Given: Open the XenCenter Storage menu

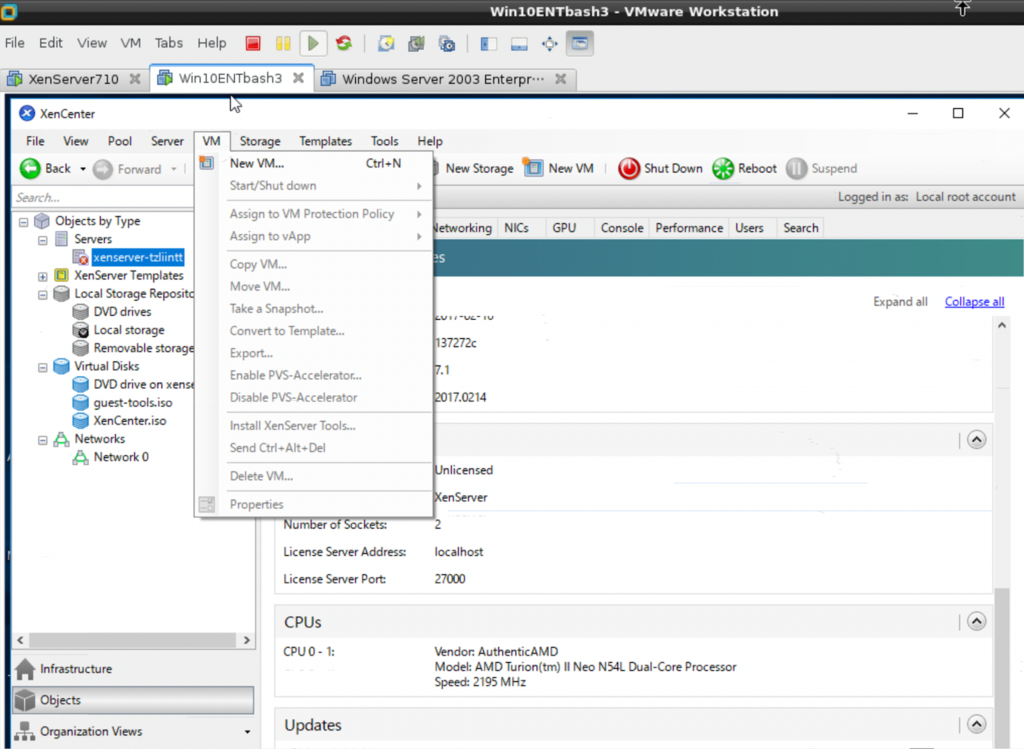Looking at the screenshot, I should [260, 141].
